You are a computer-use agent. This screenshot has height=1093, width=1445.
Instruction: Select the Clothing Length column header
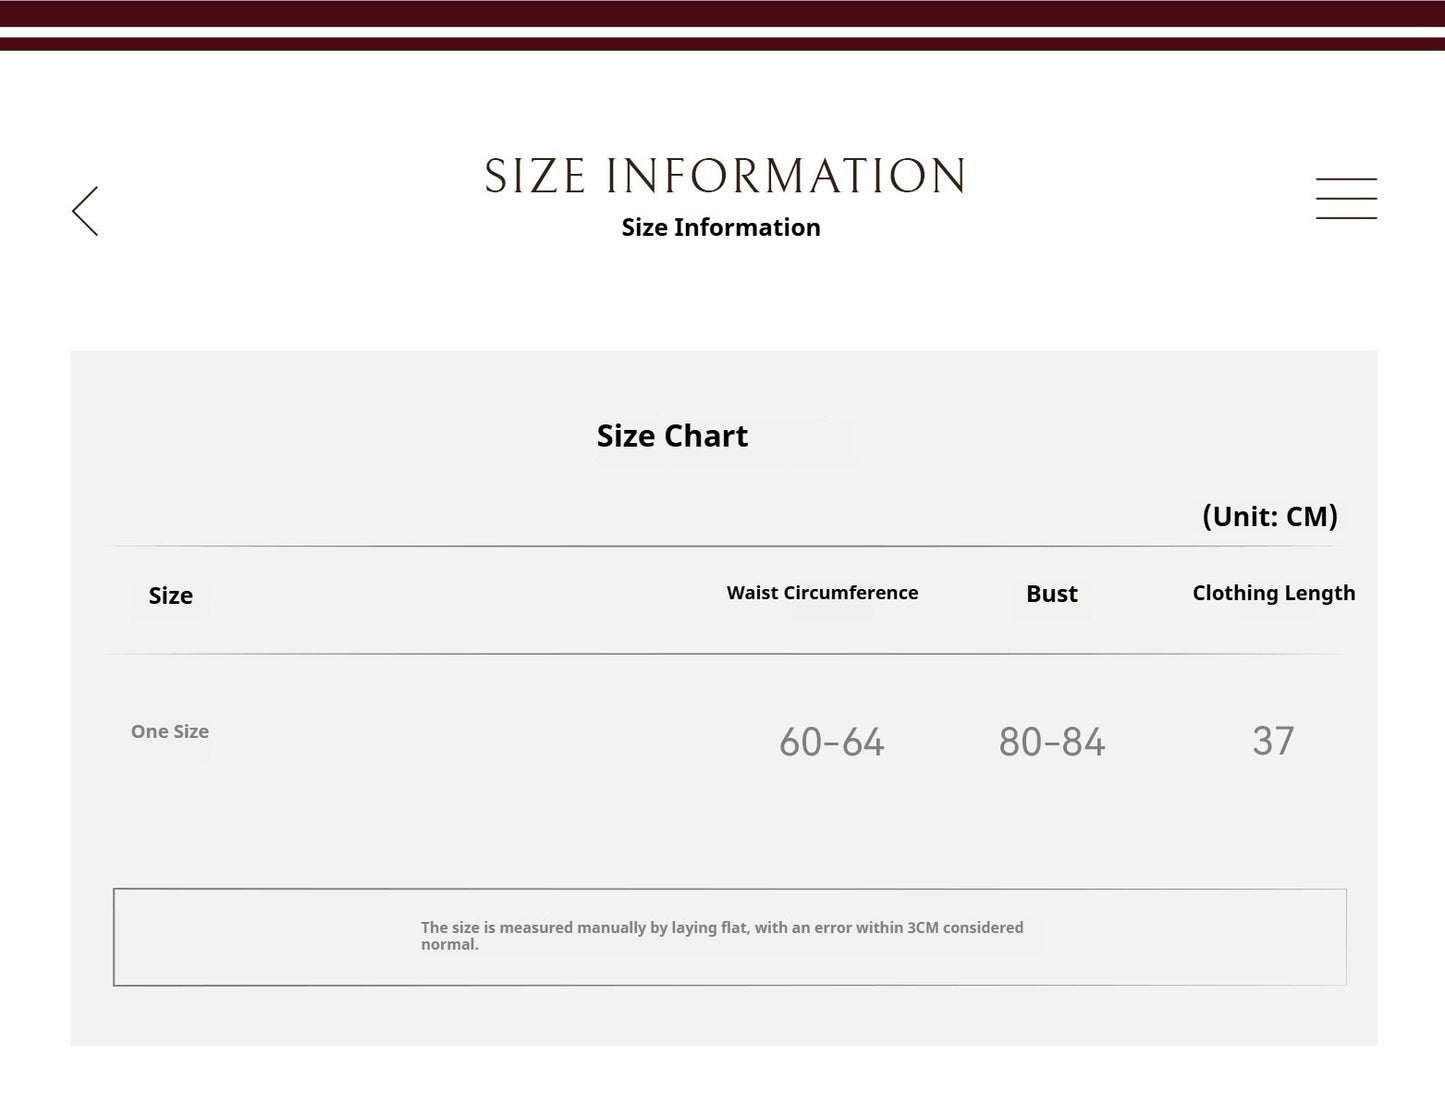[x=1274, y=593]
